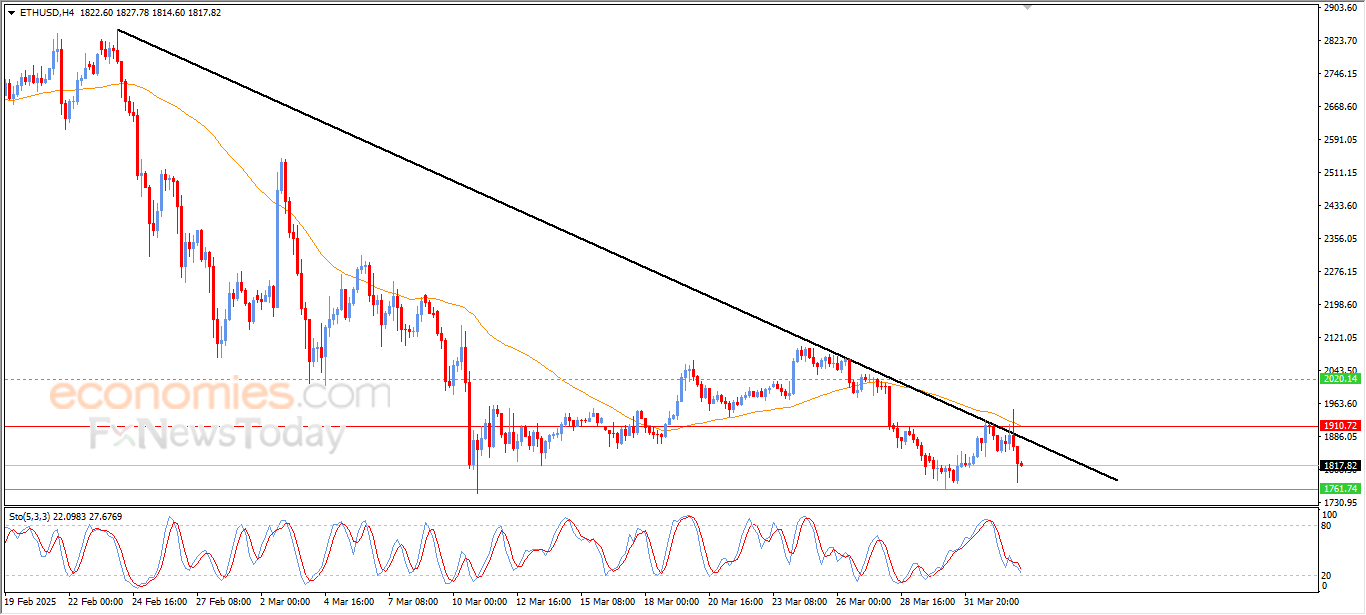The image size is (1366, 615).
Task: Click the 12 Mar 16:00 time label
Action: coord(544,602)
